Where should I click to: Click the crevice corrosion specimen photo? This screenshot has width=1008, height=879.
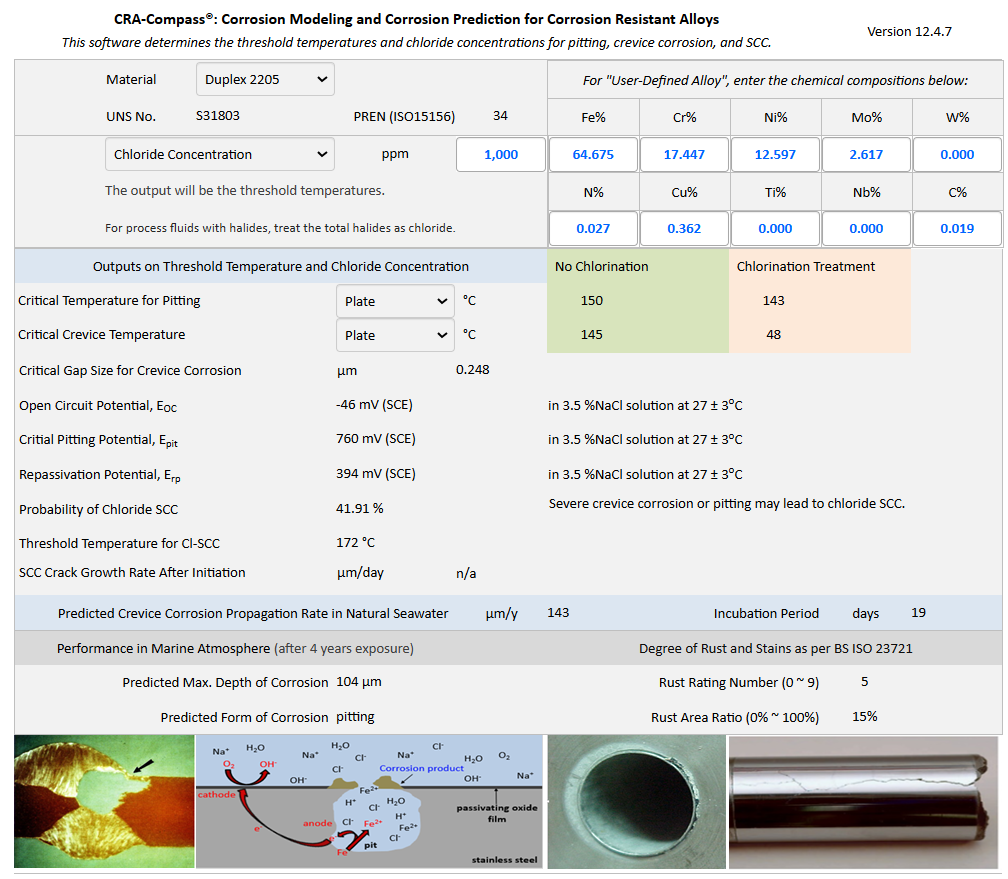104,801
